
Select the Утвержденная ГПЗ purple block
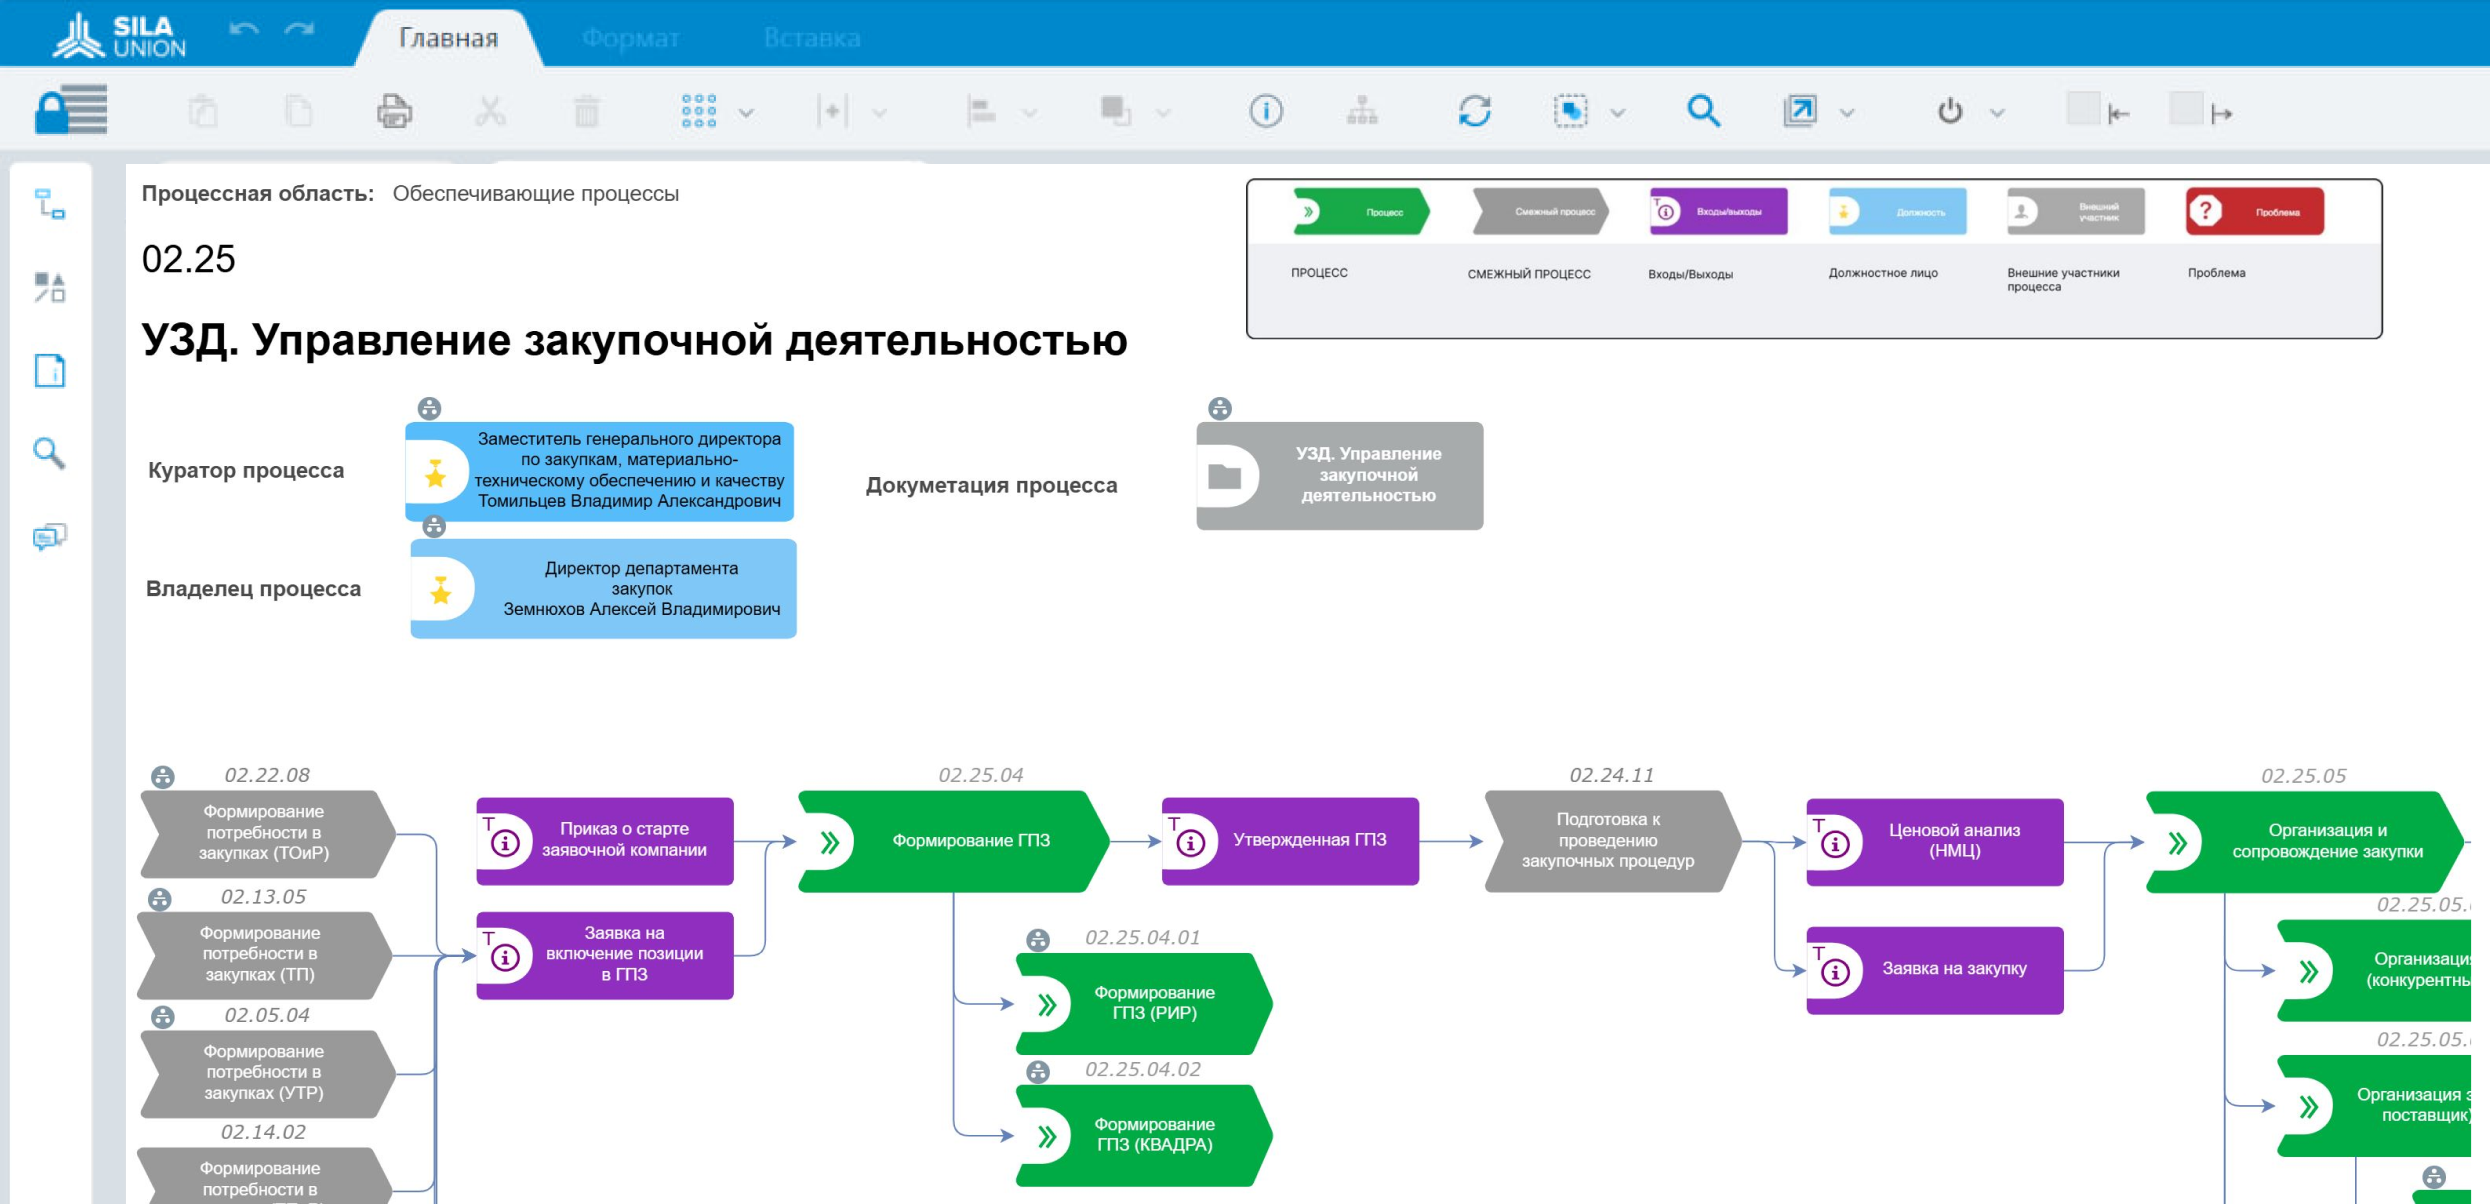(1290, 841)
